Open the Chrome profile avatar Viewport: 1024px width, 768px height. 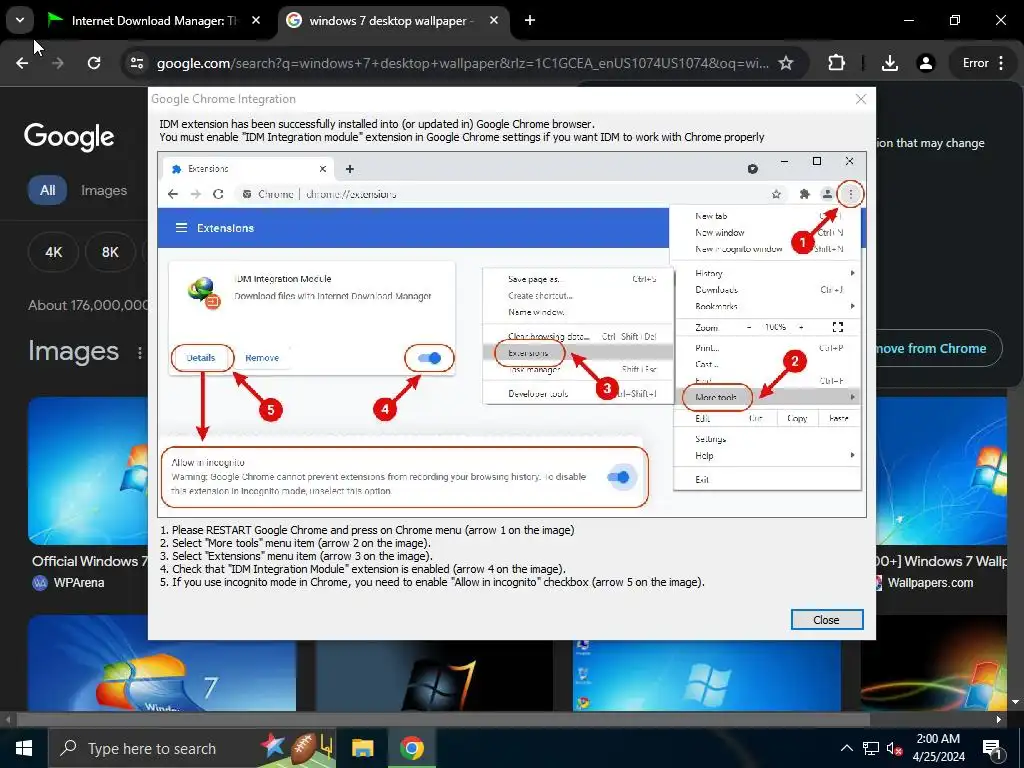925,63
